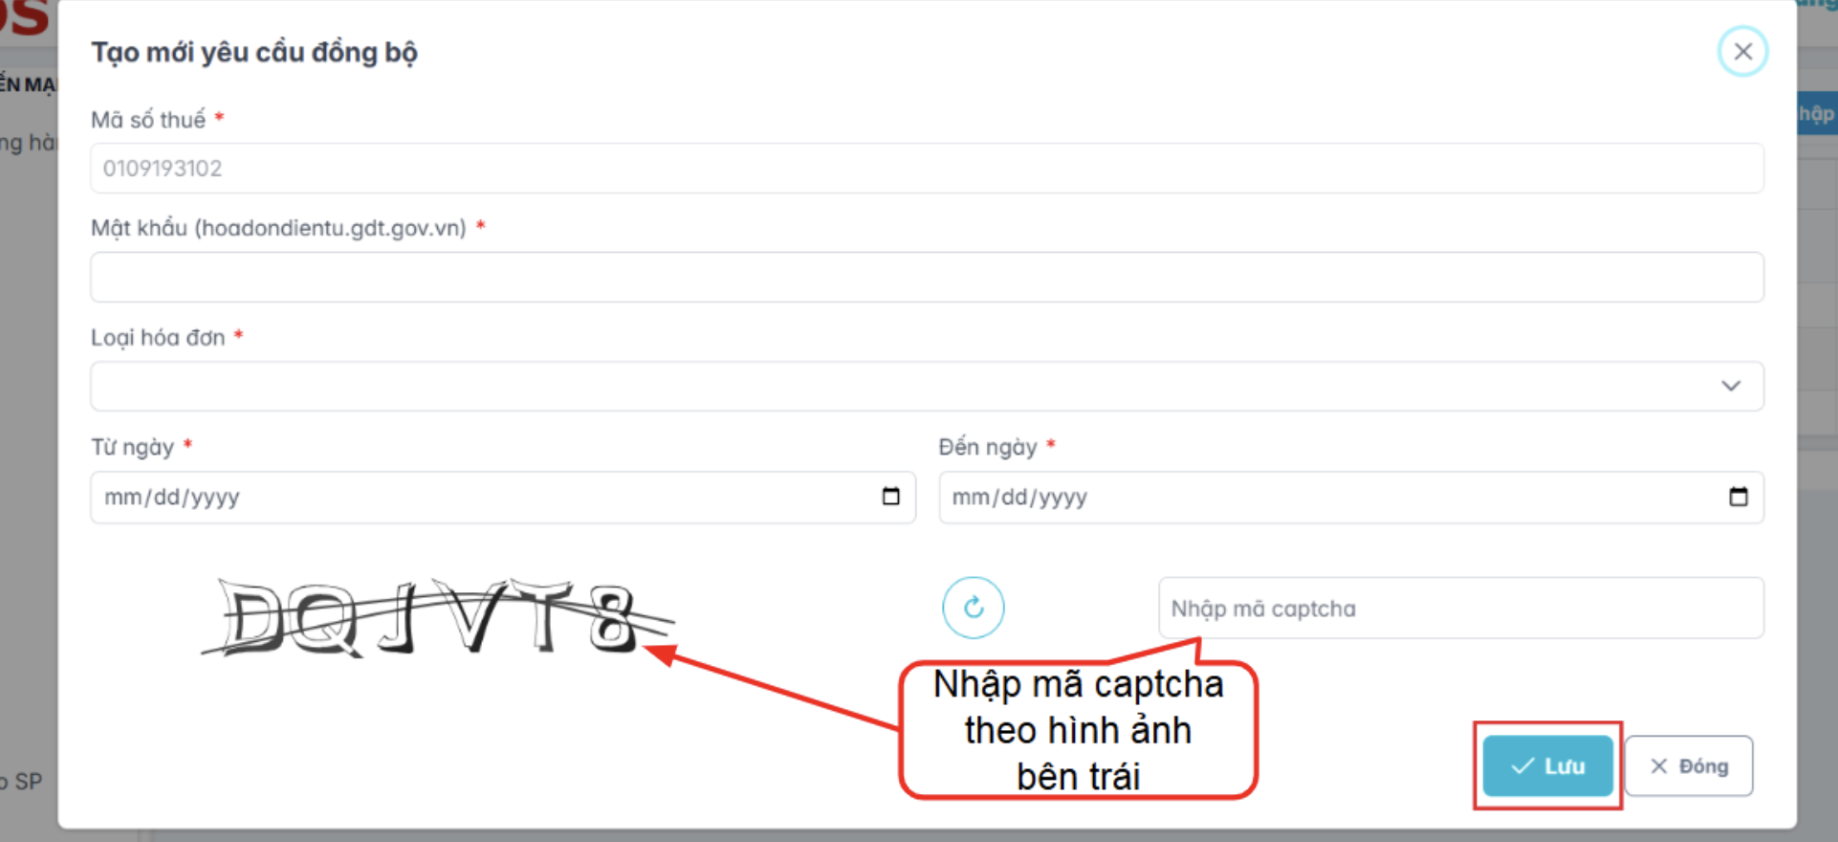Click the Đến ngày mm/dd/yyyy date text
1838x842 pixels.
(1019, 497)
